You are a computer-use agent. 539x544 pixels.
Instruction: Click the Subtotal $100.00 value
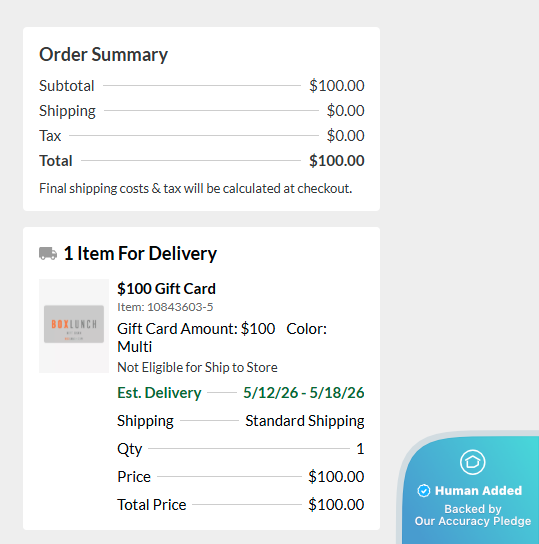pyautogui.click(x=336, y=86)
